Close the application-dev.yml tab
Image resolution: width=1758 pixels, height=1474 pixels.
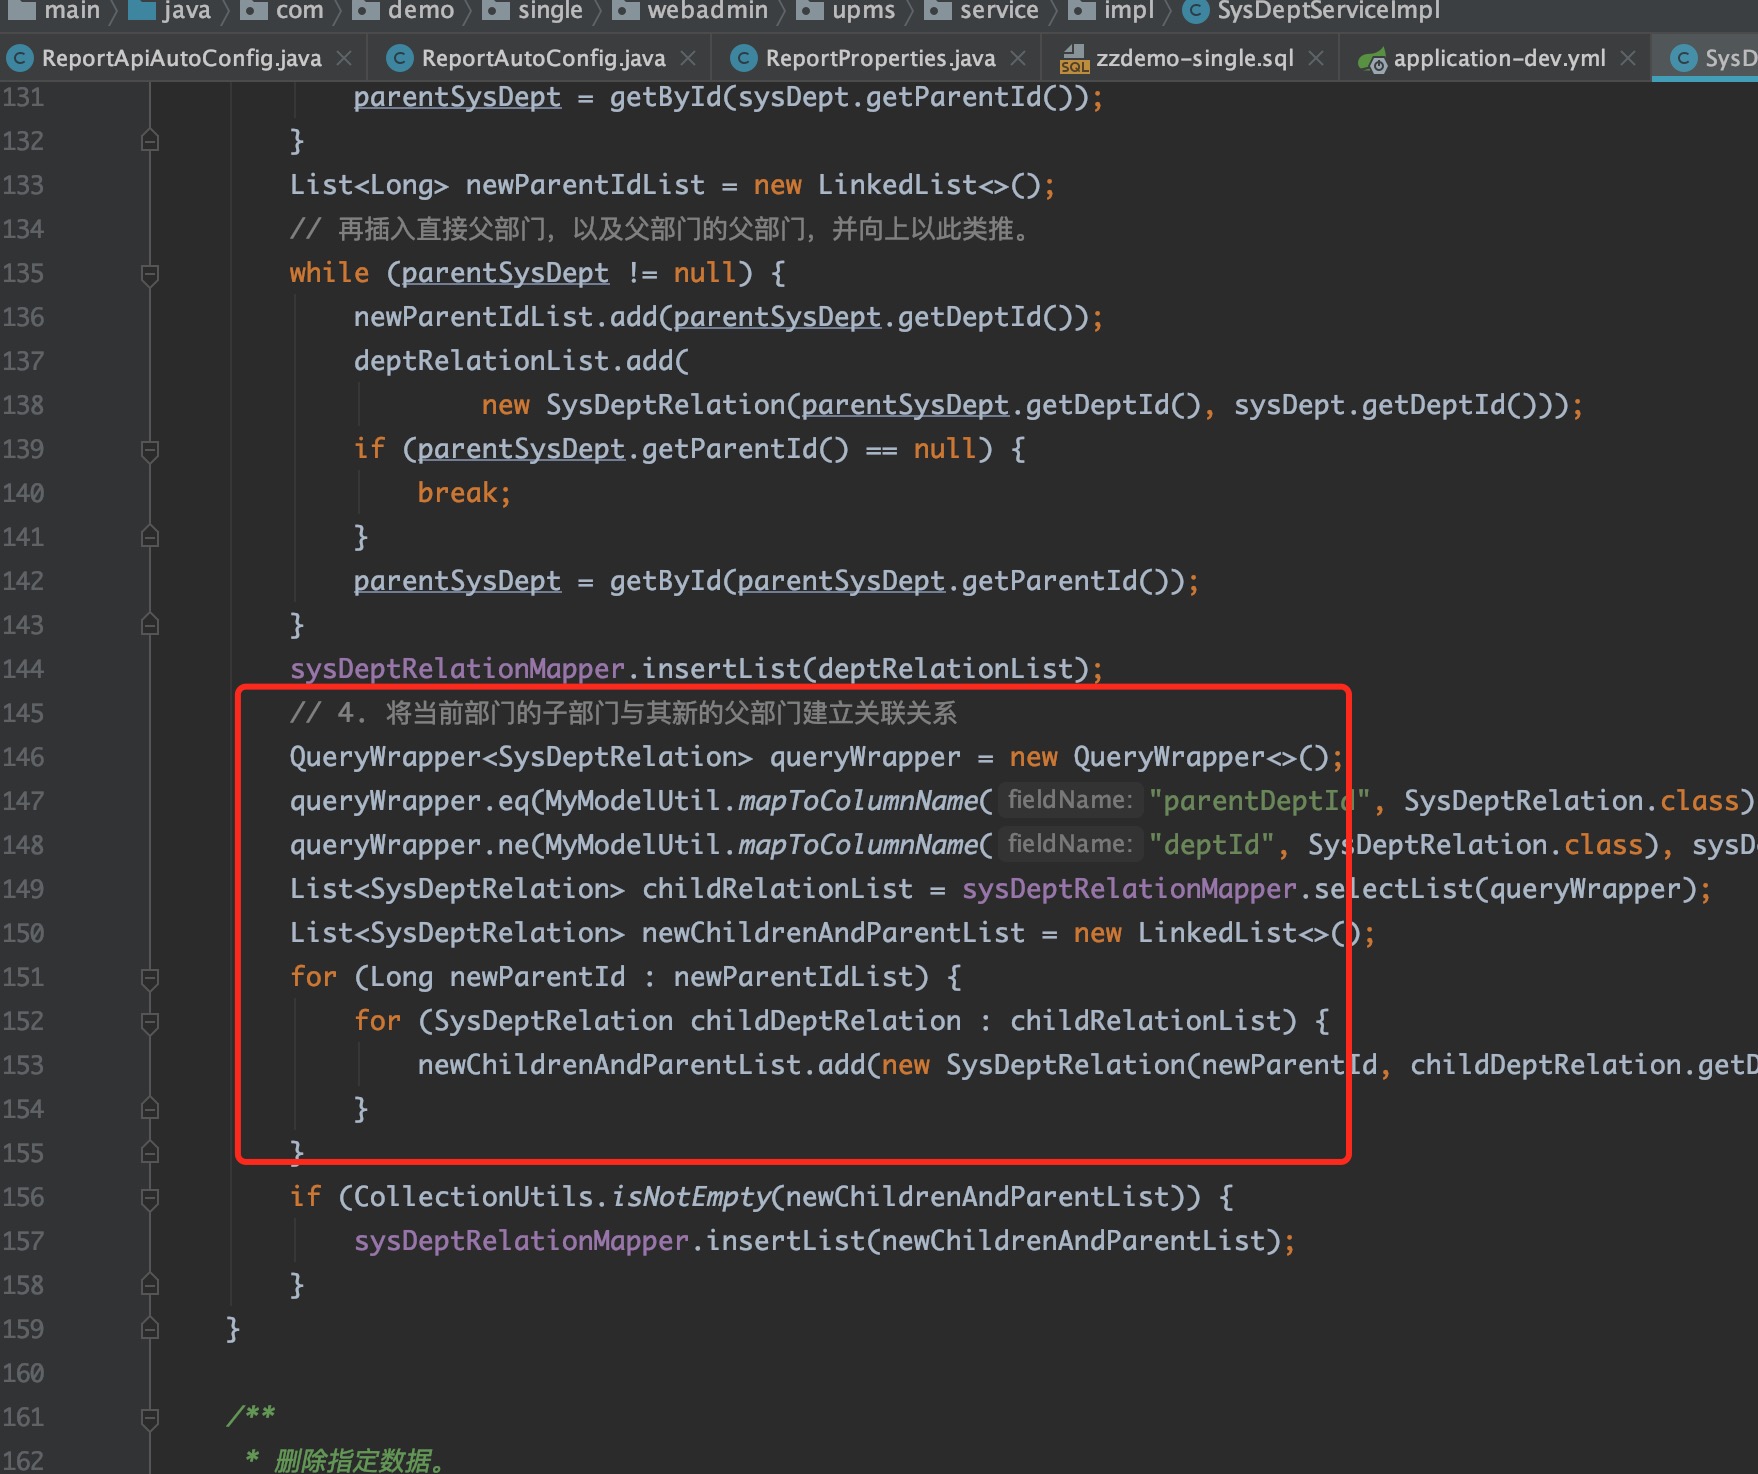pos(1628,58)
